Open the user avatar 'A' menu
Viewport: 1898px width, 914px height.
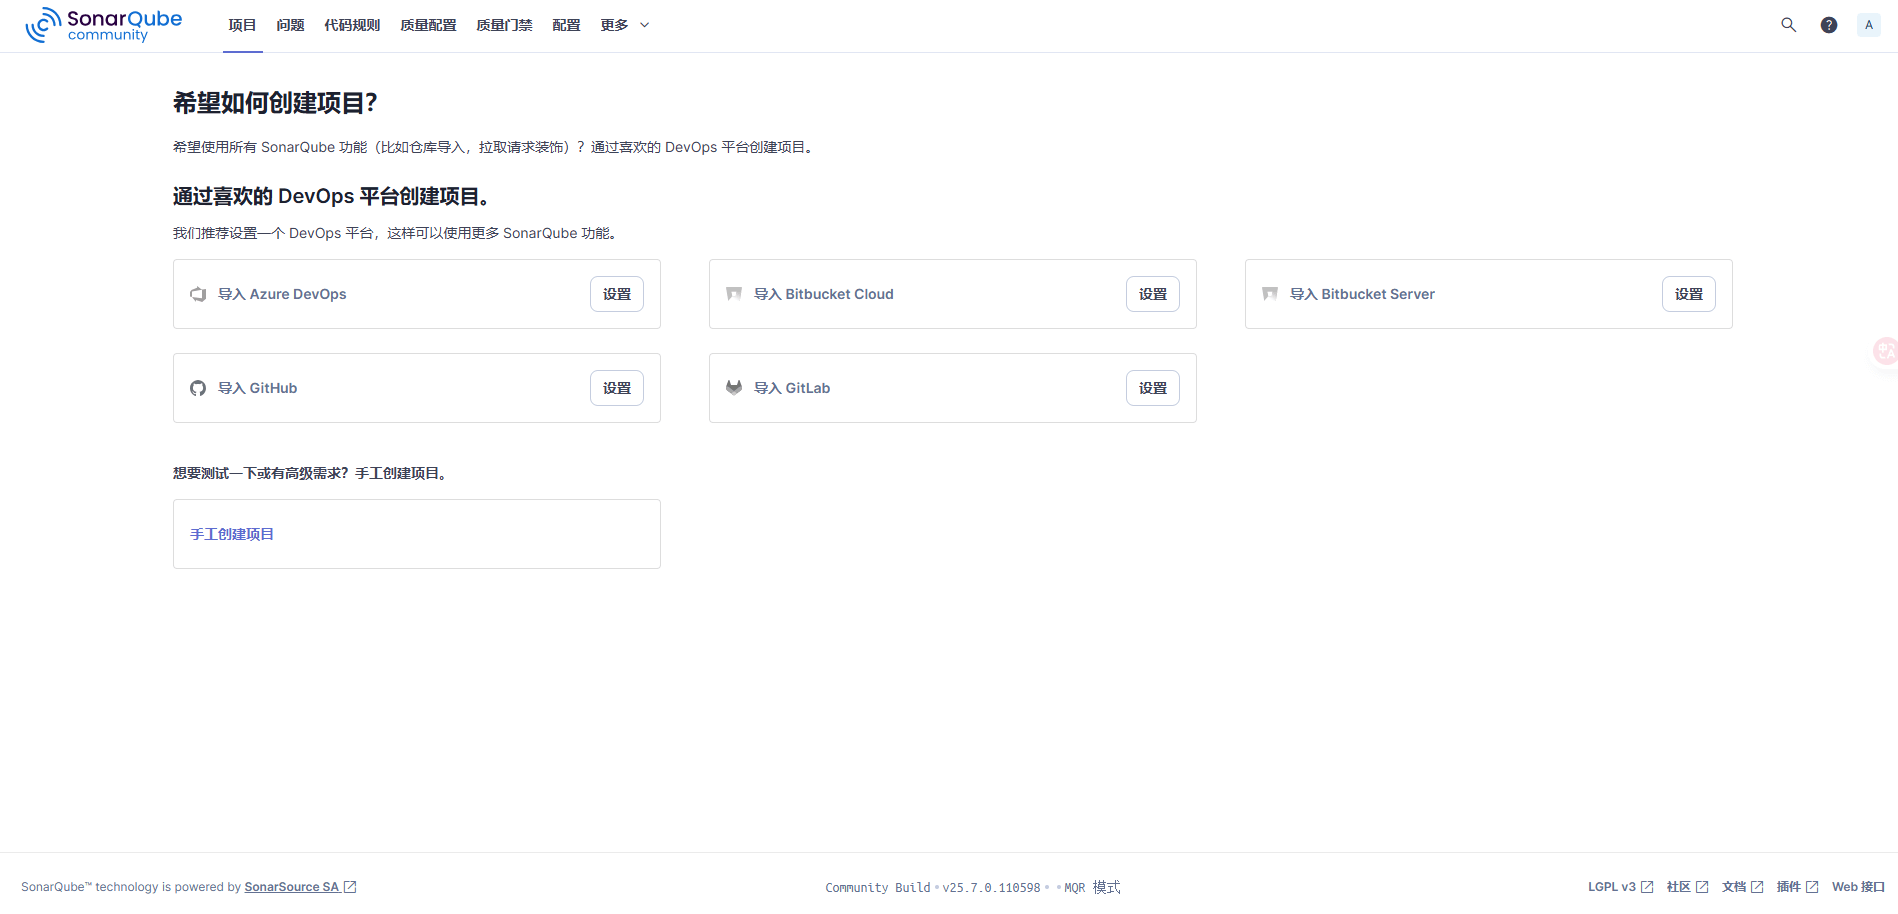pyautogui.click(x=1868, y=25)
